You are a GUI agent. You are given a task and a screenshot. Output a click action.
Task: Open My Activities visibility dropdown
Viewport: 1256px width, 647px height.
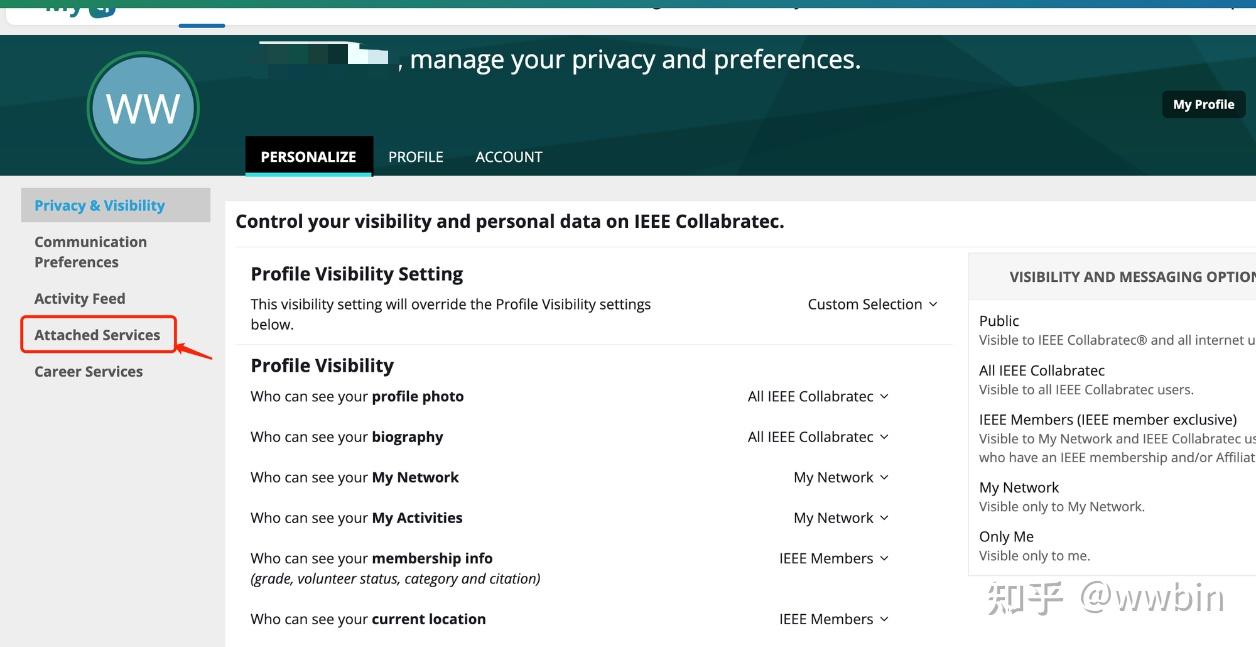coord(841,518)
